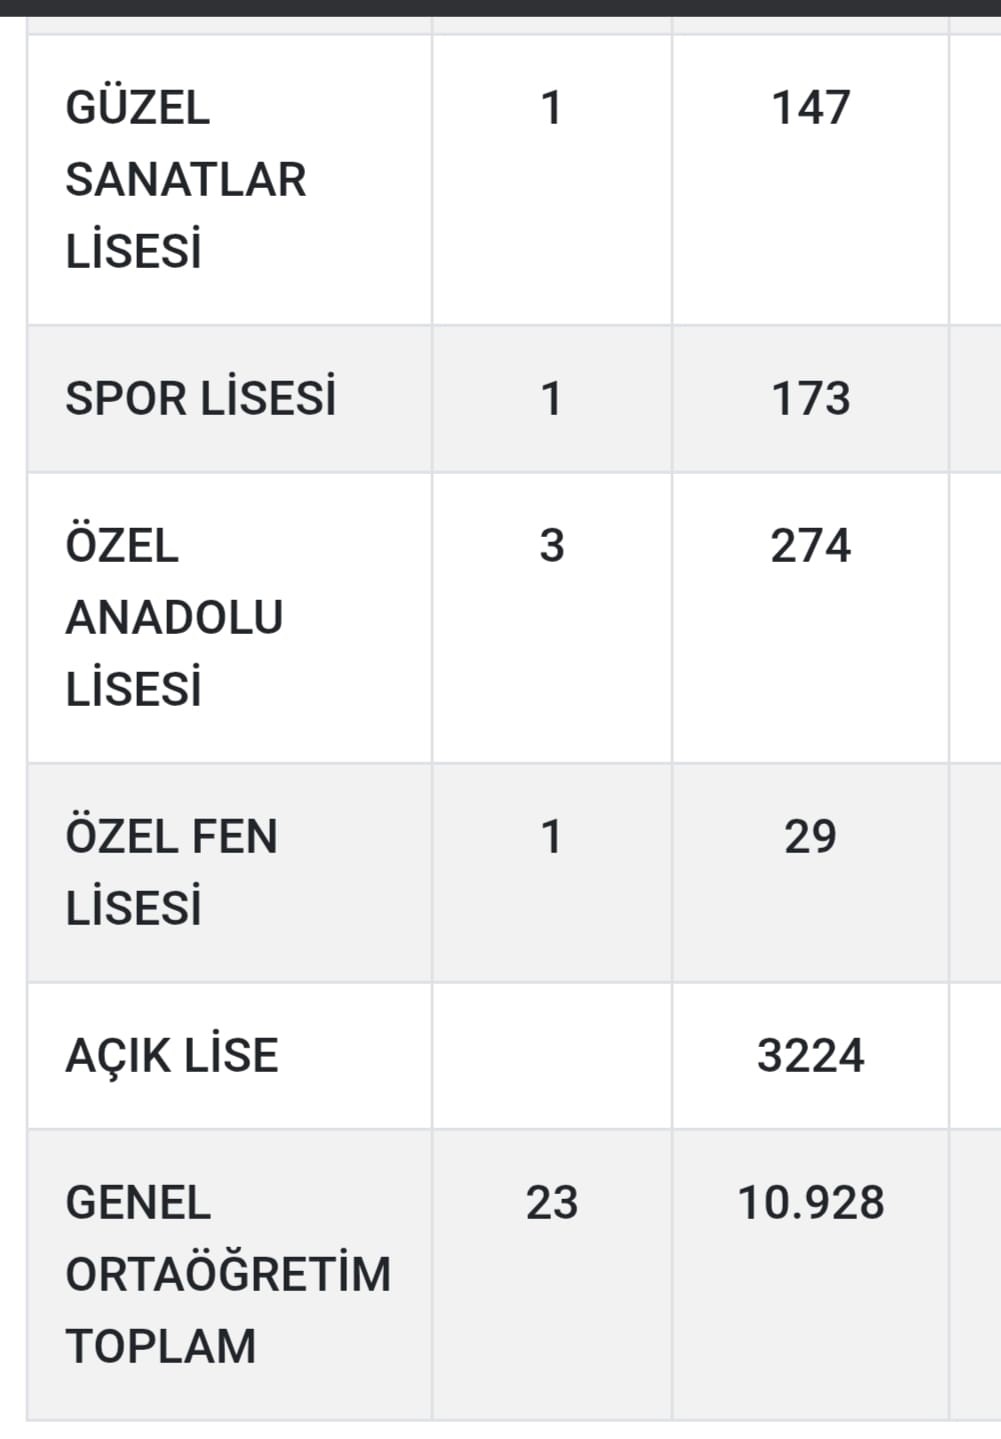
Task: Select the ÖZEL FEN LİSESİ label
Action: coord(171,872)
